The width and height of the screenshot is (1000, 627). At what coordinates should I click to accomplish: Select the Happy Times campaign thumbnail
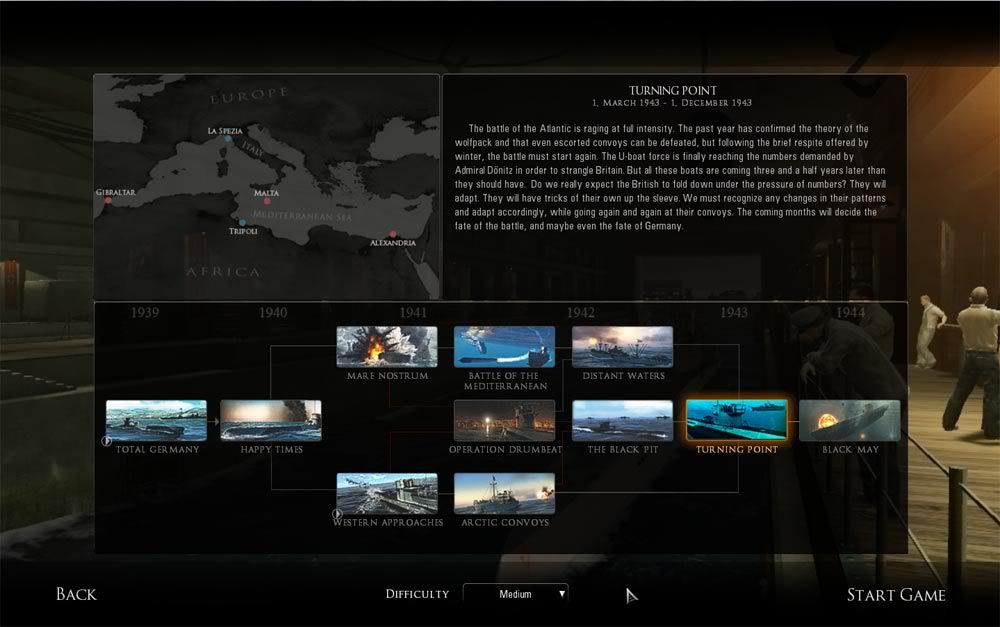[271, 420]
